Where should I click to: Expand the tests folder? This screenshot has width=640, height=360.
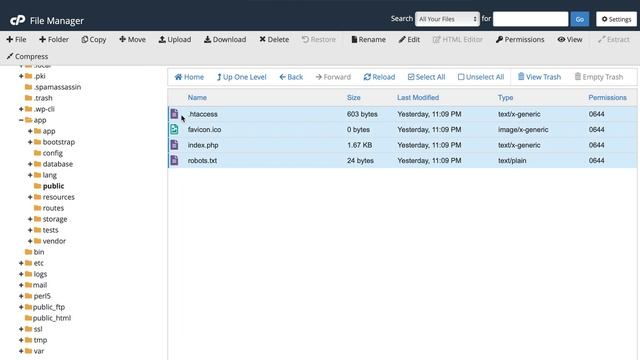point(30,230)
